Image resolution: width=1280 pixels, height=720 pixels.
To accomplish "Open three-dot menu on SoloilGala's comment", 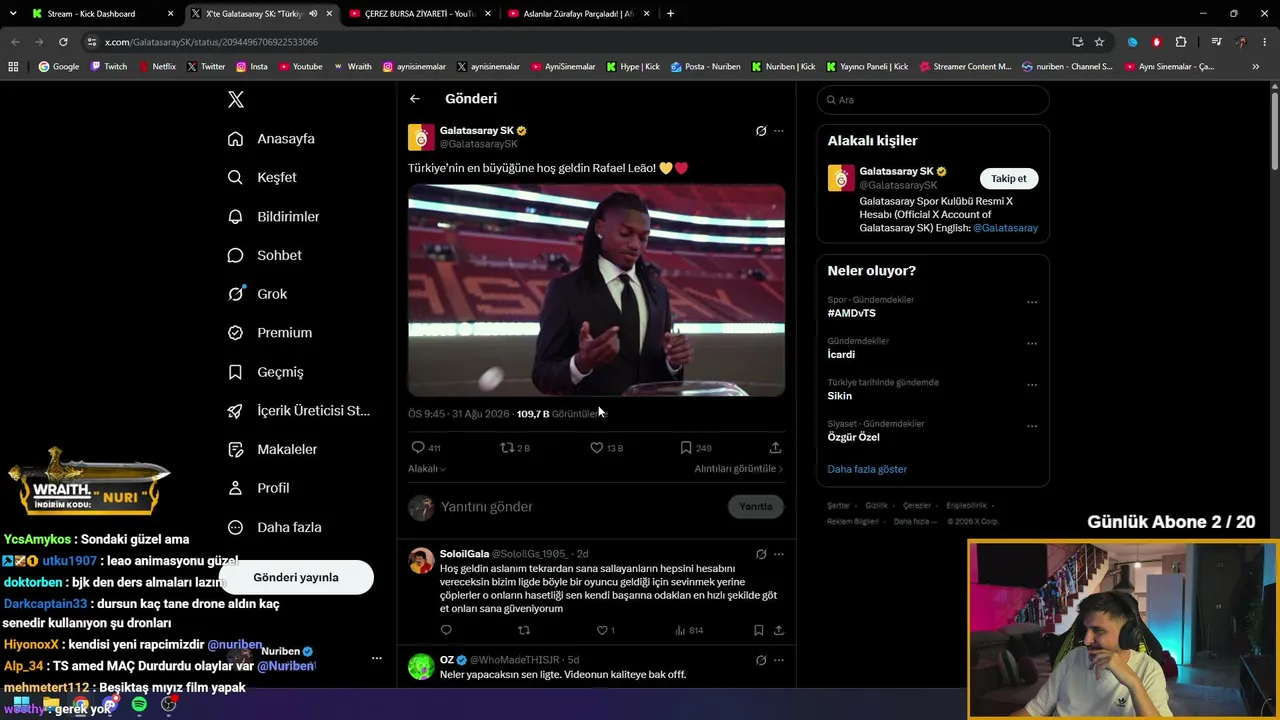I will [779, 554].
